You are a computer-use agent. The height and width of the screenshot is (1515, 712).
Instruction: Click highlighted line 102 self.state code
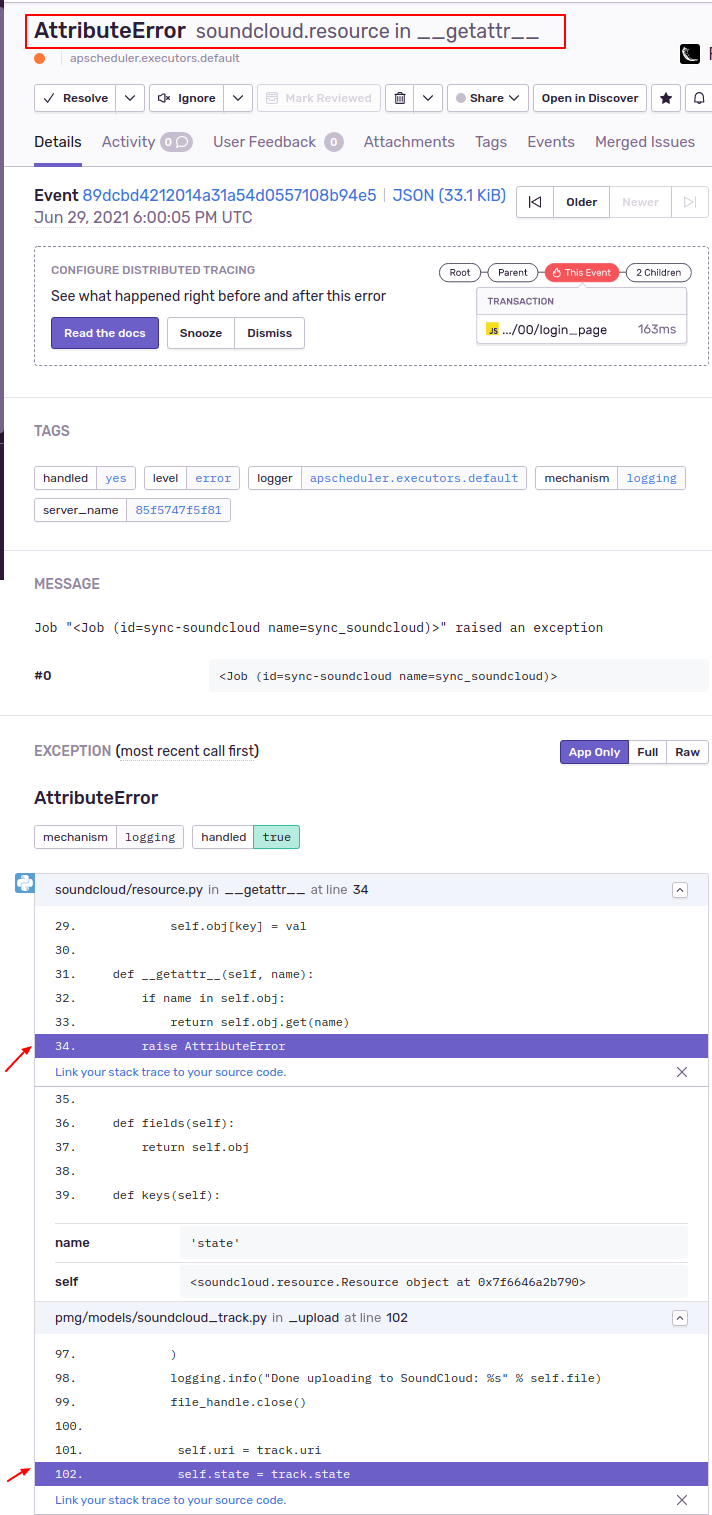click(x=371, y=1474)
